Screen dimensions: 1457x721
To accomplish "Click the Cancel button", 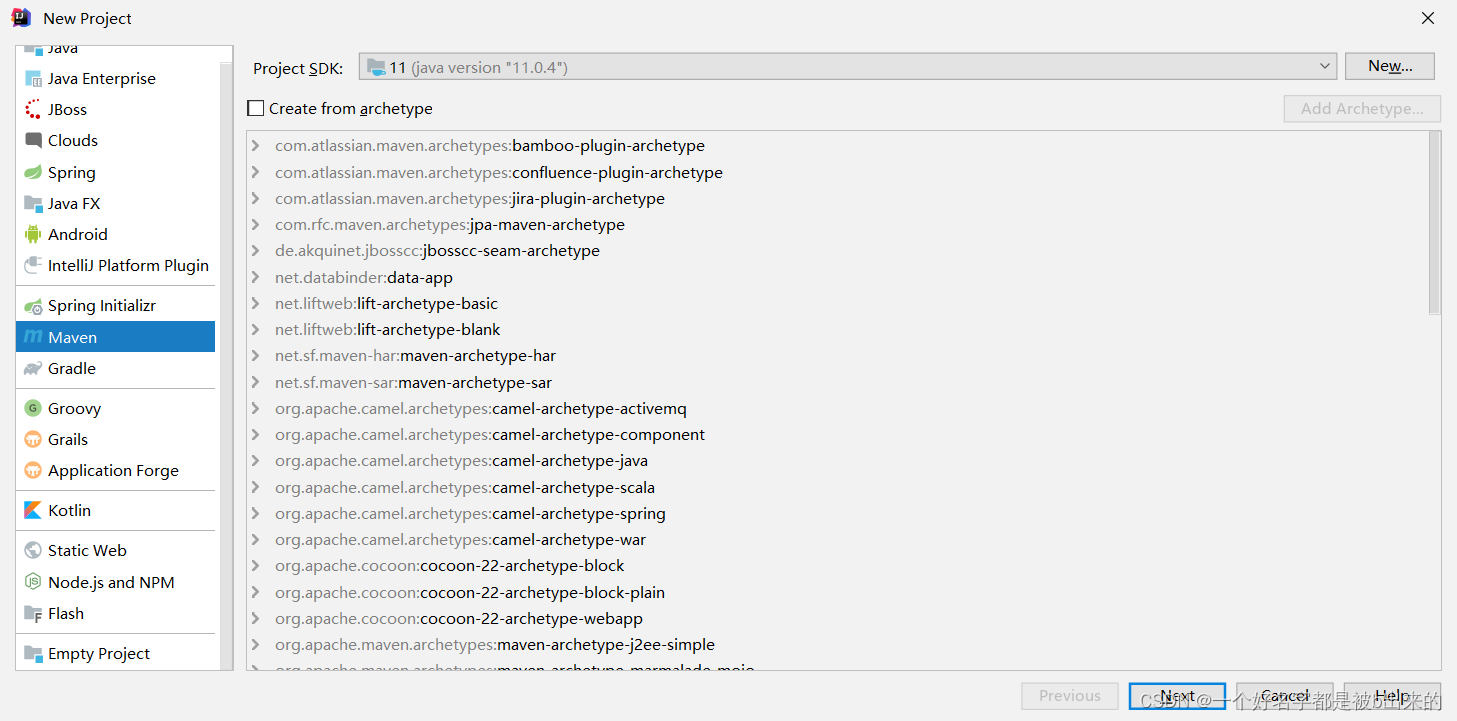I will coord(1285,696).
